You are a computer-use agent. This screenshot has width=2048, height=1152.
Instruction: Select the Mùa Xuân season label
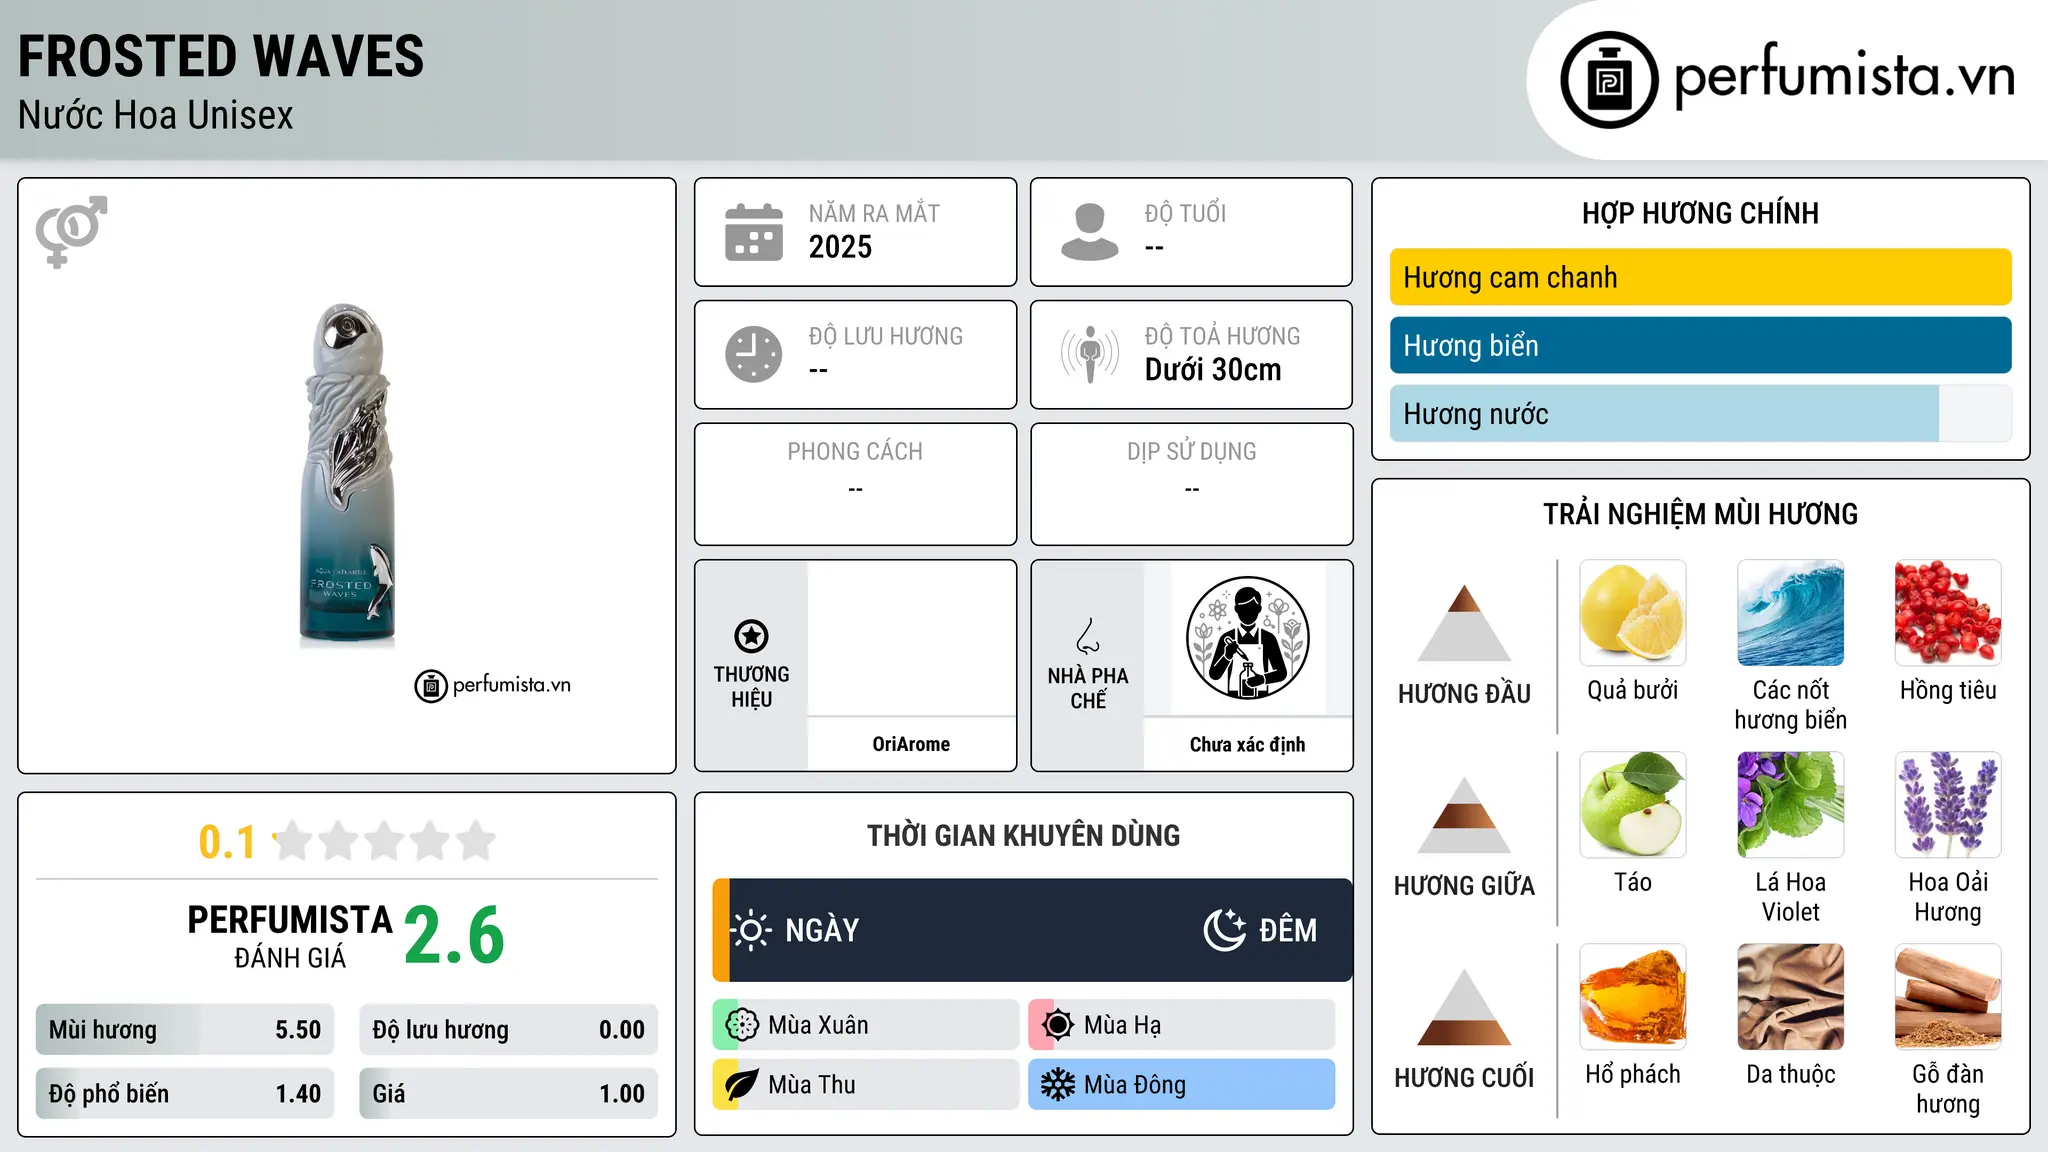coord(818,1025)
